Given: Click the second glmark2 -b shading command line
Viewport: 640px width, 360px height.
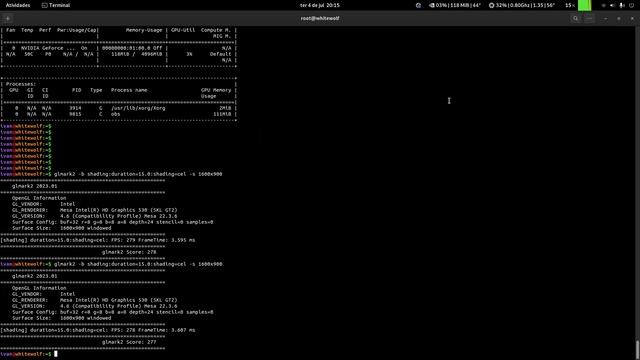Looking at the screenshot, I should pos(138,264).
